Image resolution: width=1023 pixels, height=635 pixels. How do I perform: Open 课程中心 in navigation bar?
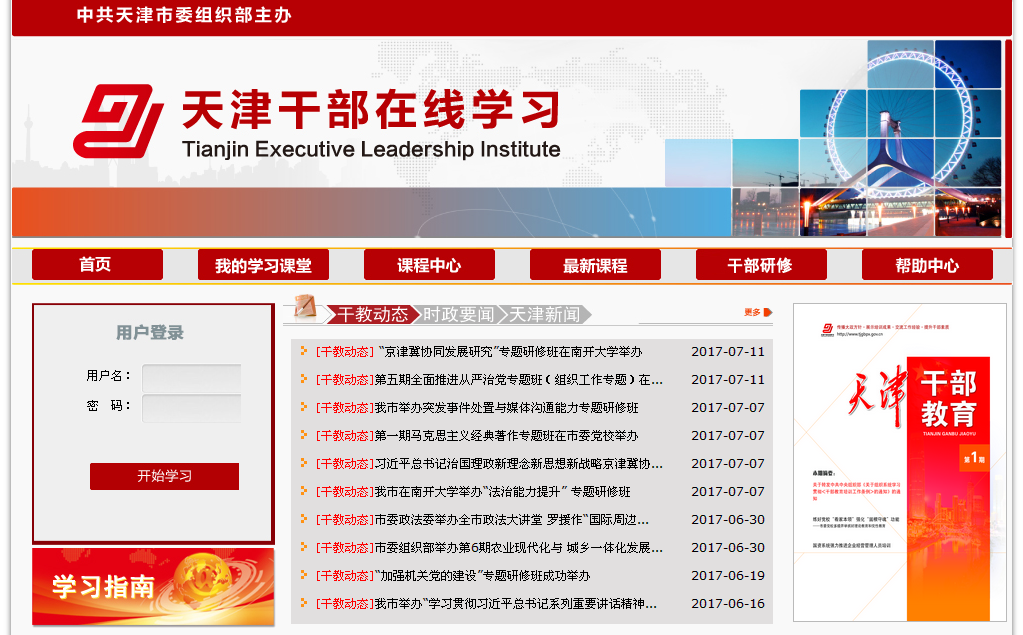tap(429, 265)
